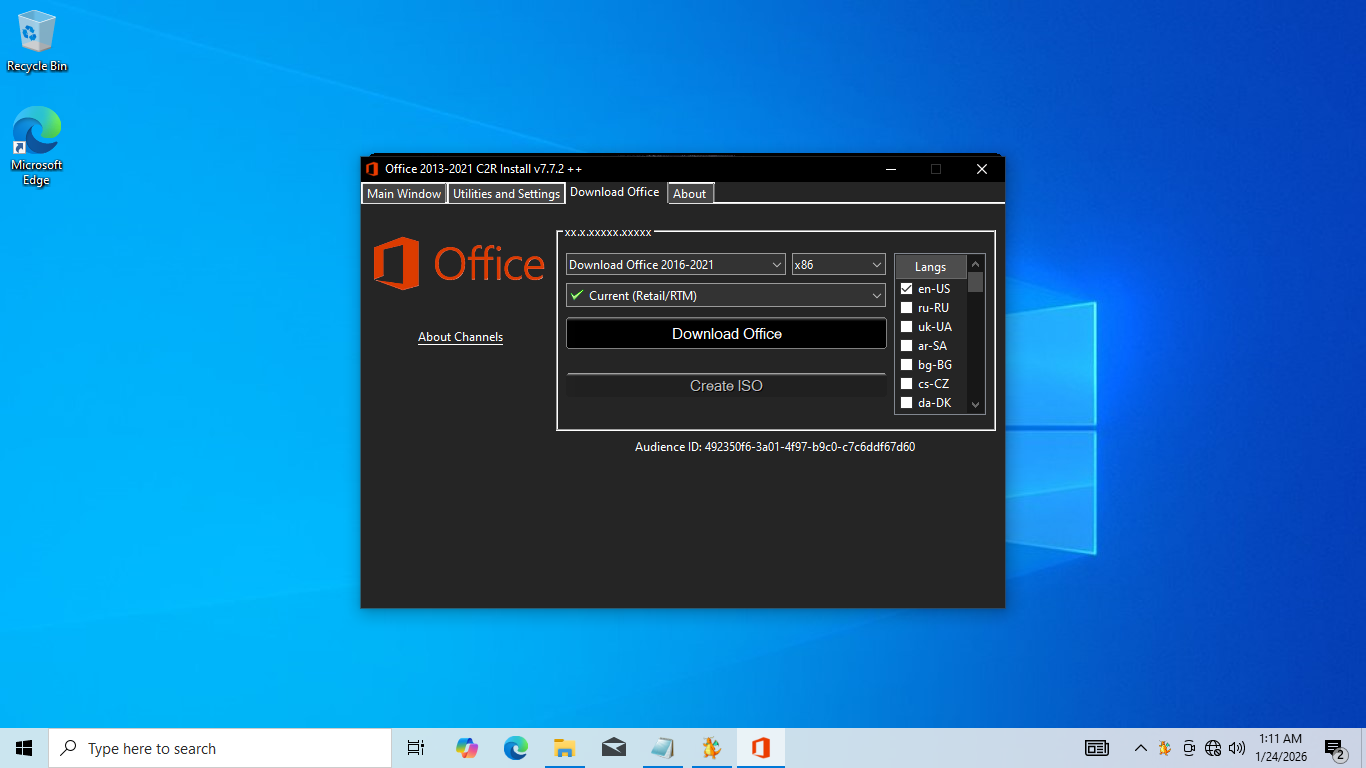This screenshot has height=768, width=1366.
Task: Click the Task View icon
Action: tap(416, 748)
